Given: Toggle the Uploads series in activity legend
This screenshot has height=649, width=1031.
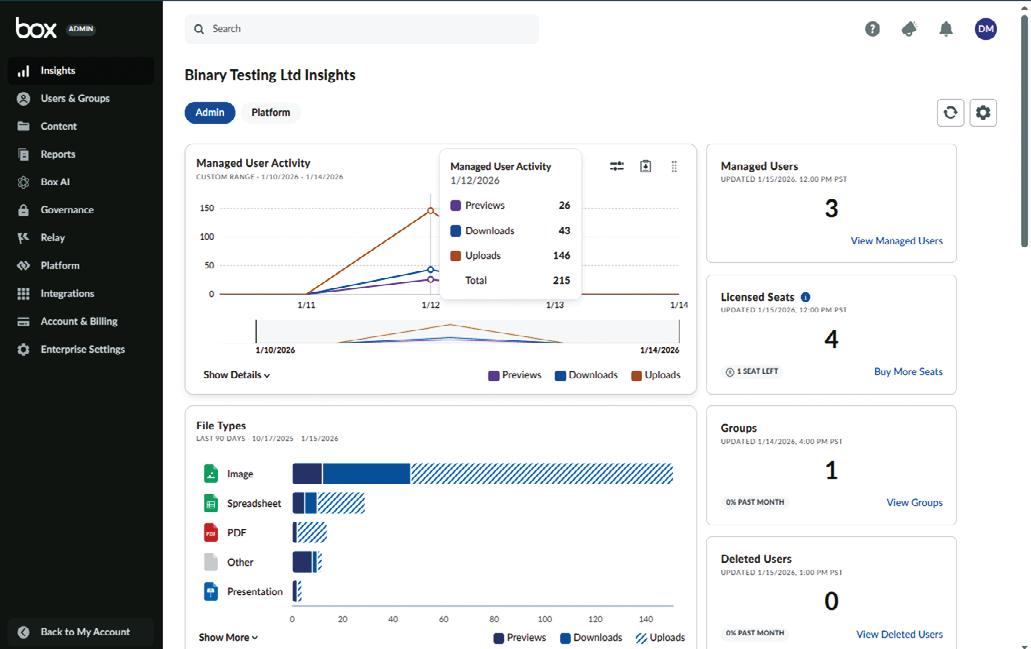Looking at the screenshot, I should coord(656,375).
